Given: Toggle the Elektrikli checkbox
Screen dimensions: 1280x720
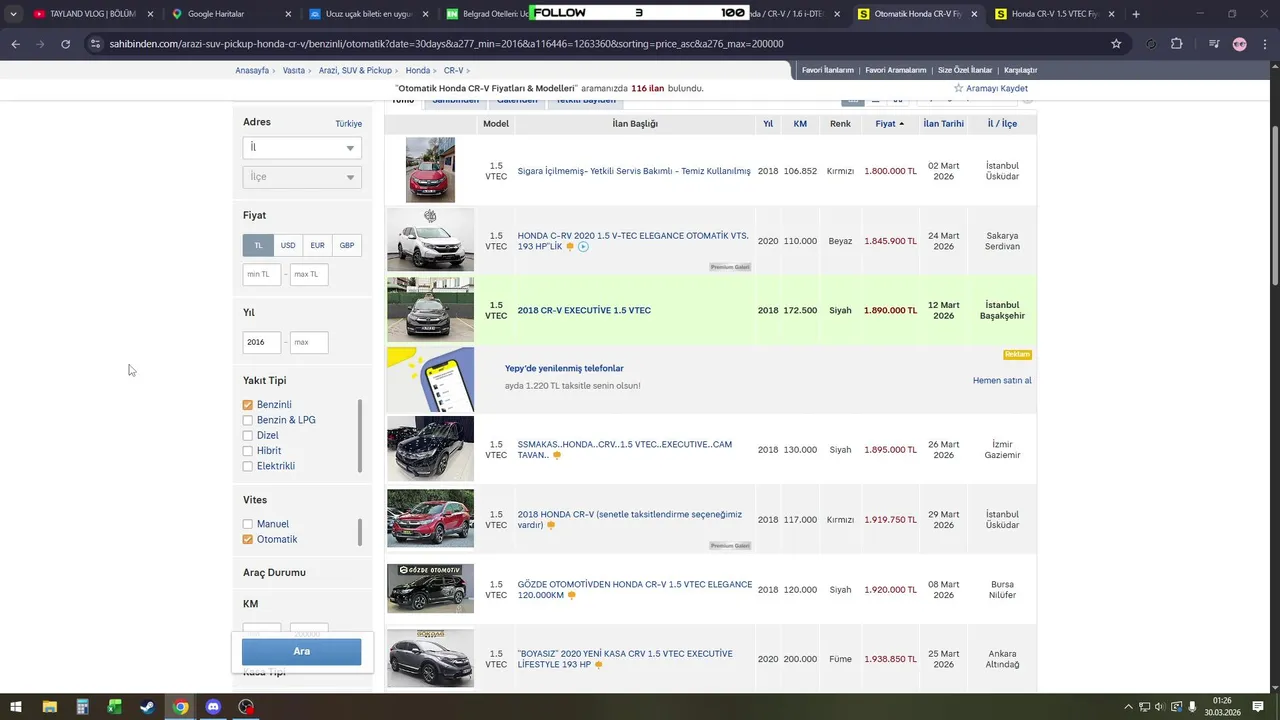Looking at the screenshot, I should pyautogui.click(x=248, y=466).
